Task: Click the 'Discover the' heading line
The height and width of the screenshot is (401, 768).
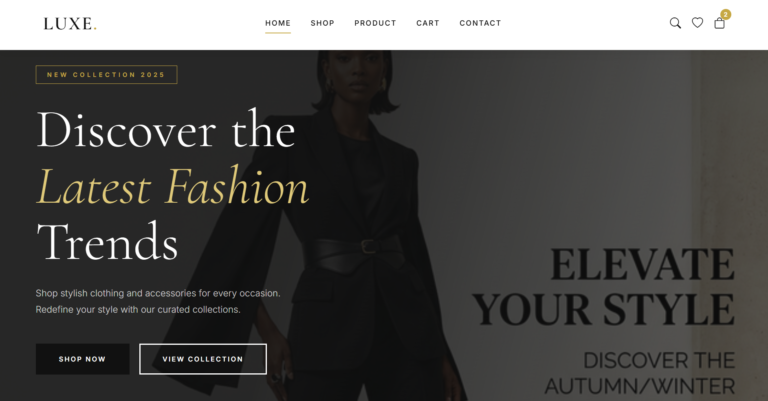Action: pyautogui.click(x=166, y=129)
